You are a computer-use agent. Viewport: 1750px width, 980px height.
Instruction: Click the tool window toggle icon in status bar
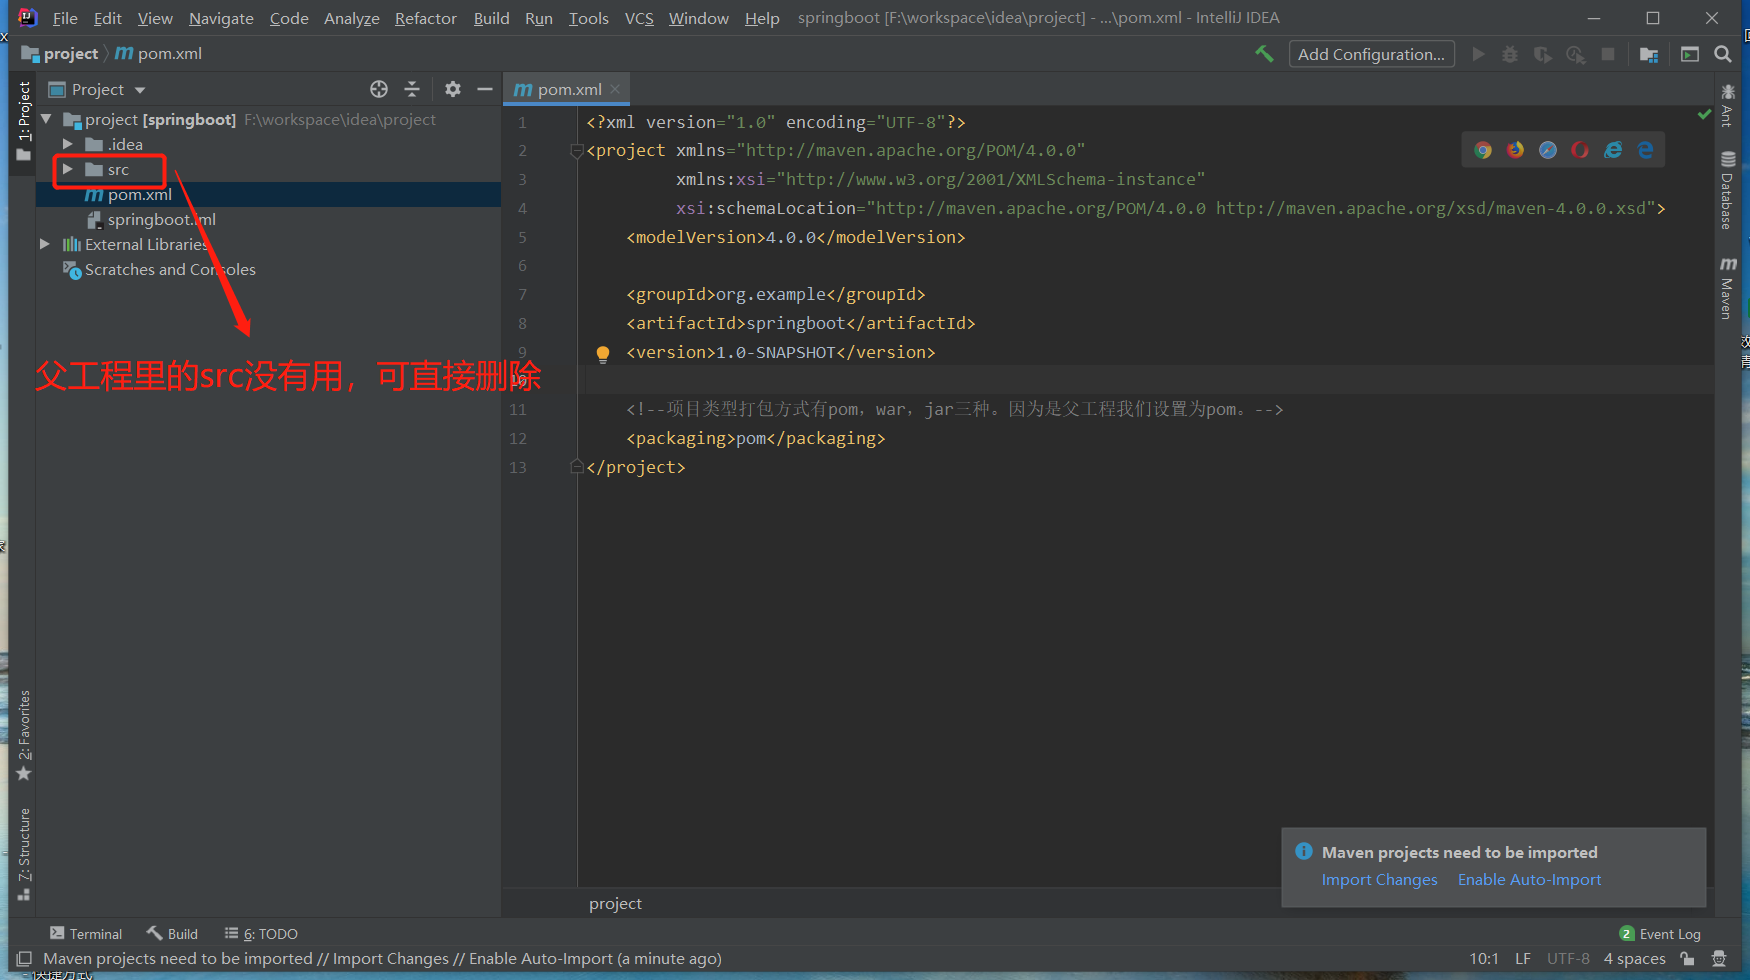[24, 959]
